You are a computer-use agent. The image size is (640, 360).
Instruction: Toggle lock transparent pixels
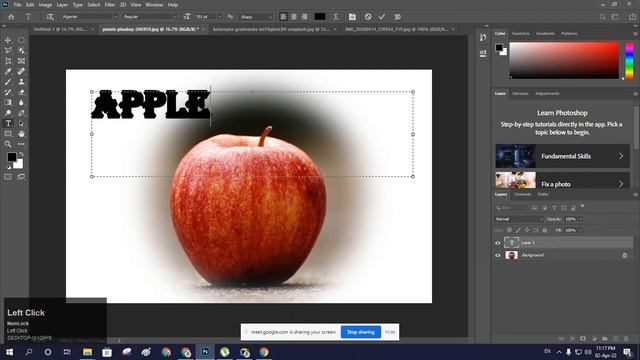point(509,230)
